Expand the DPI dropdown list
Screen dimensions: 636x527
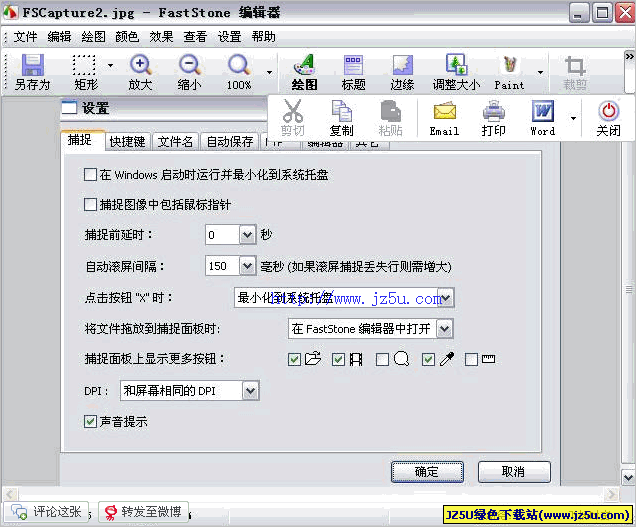point(250,390)
